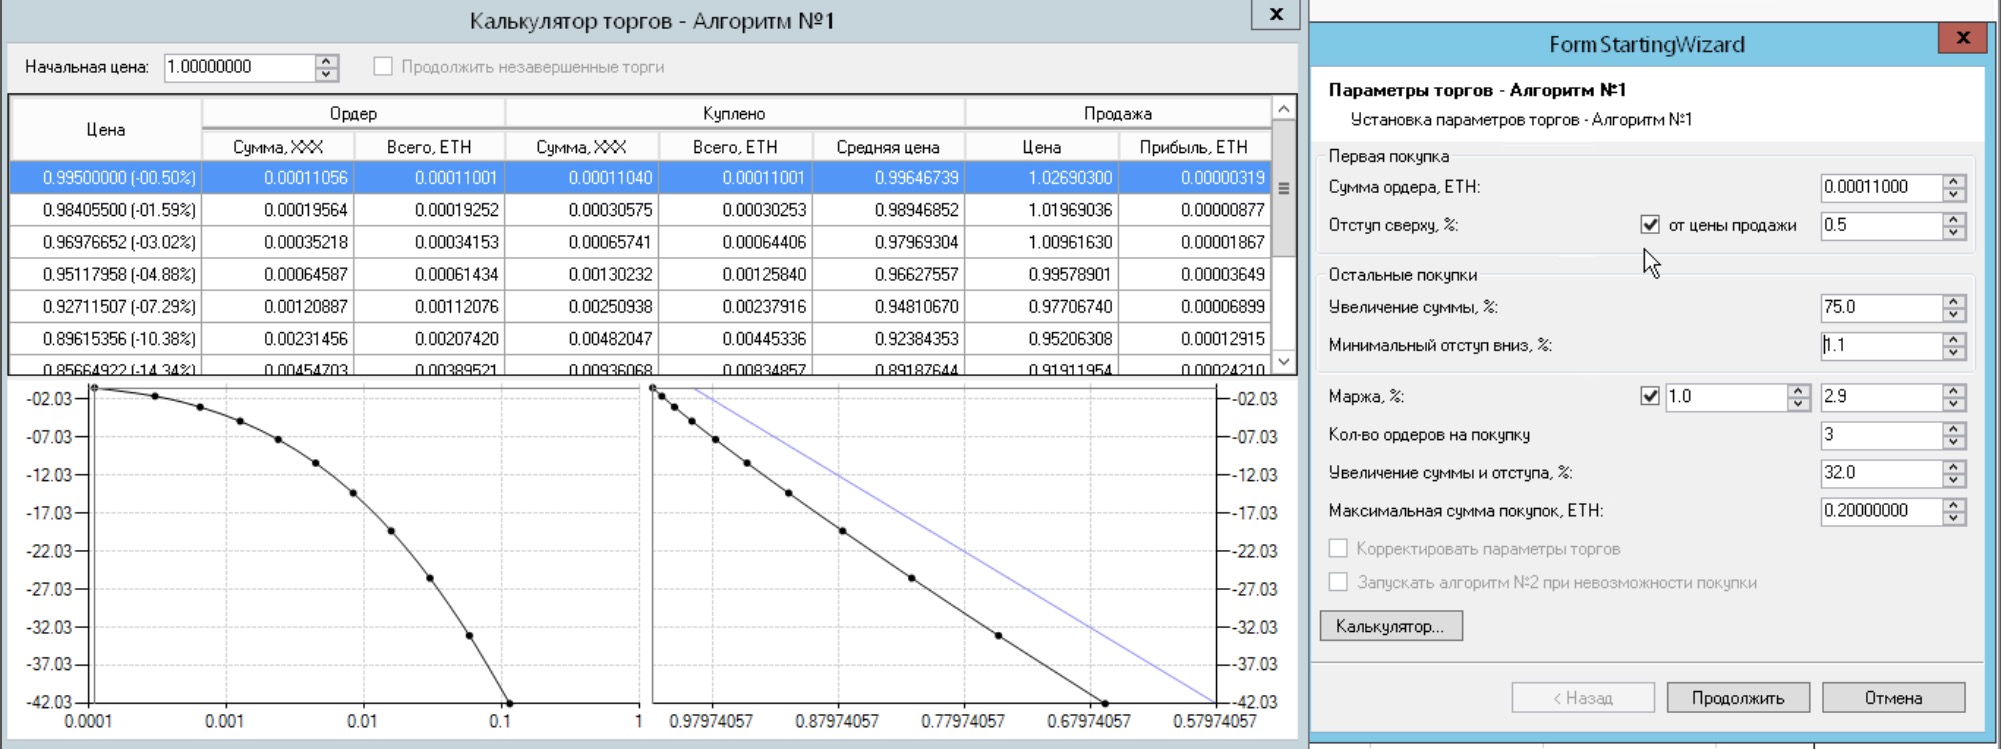Click the Отмена button

click(1893, 698)
